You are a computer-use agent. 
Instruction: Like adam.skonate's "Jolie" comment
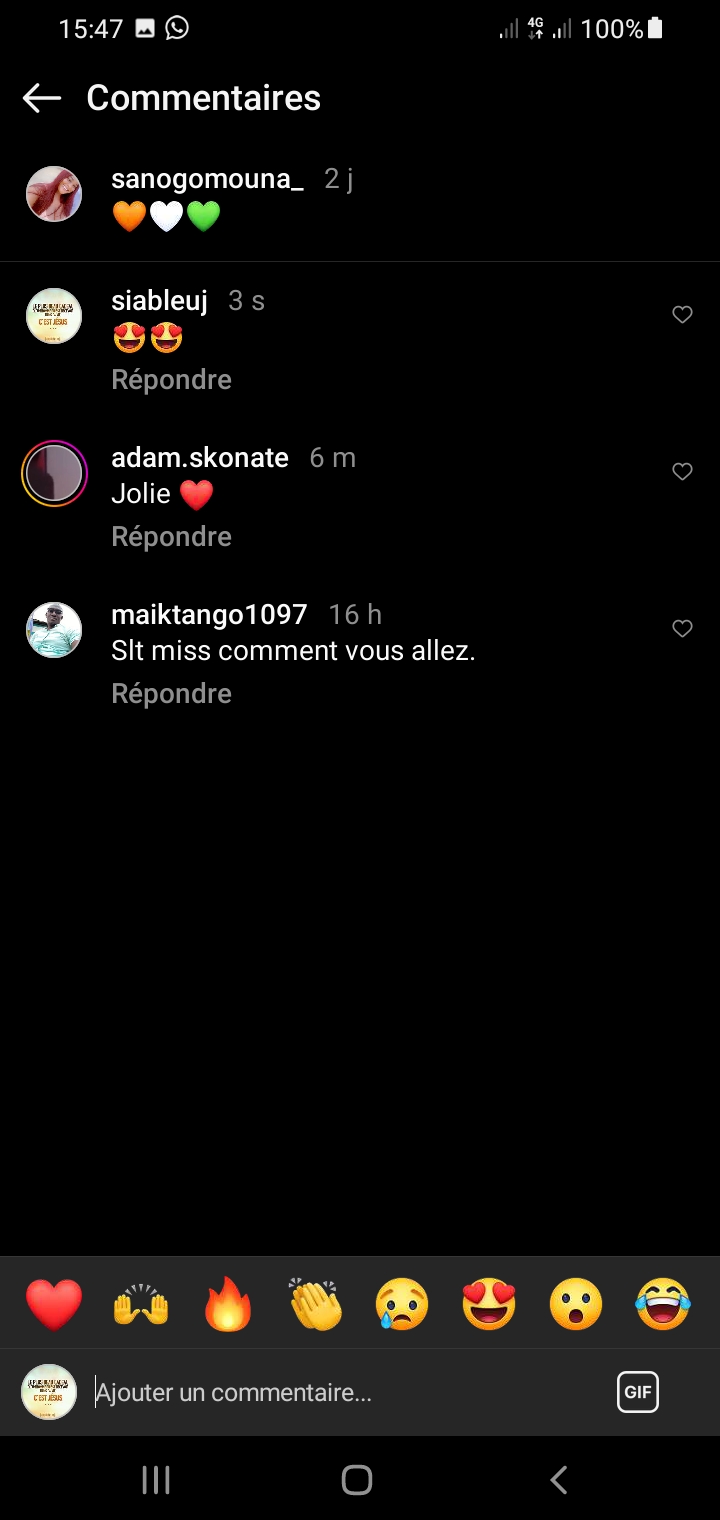click(682, 472)
